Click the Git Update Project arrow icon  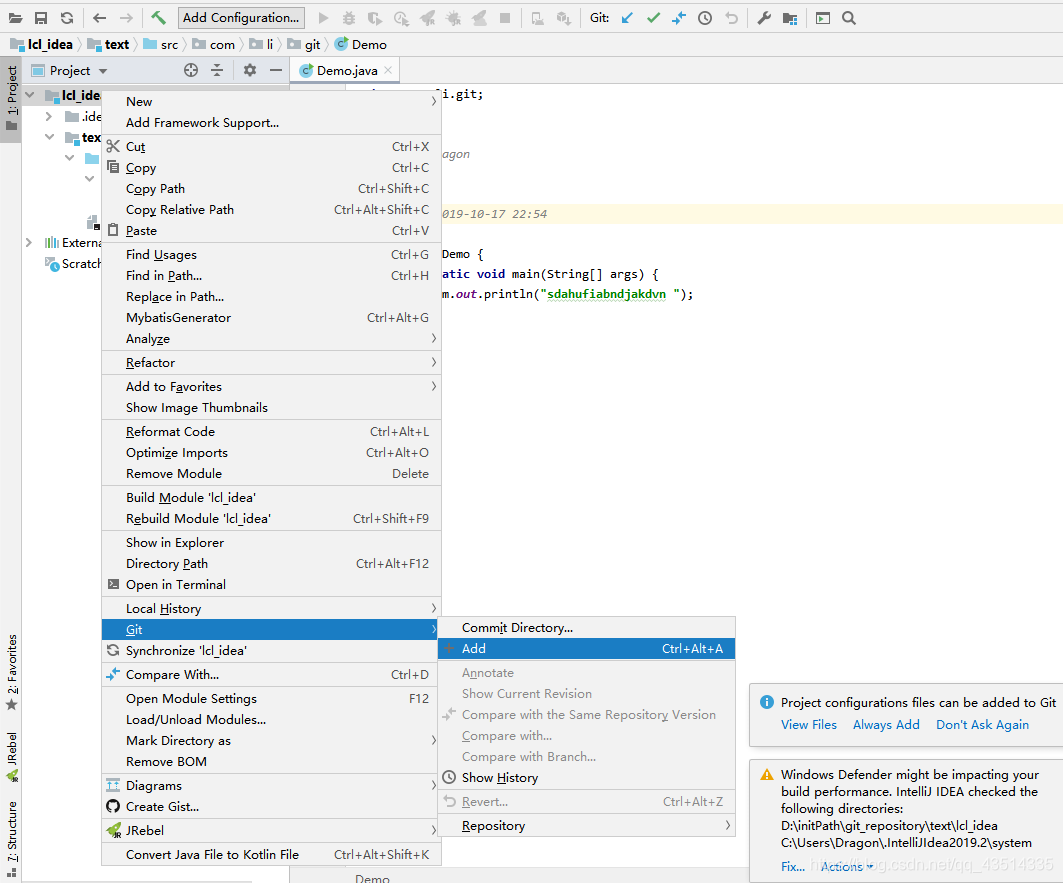(x=628, y=18)
